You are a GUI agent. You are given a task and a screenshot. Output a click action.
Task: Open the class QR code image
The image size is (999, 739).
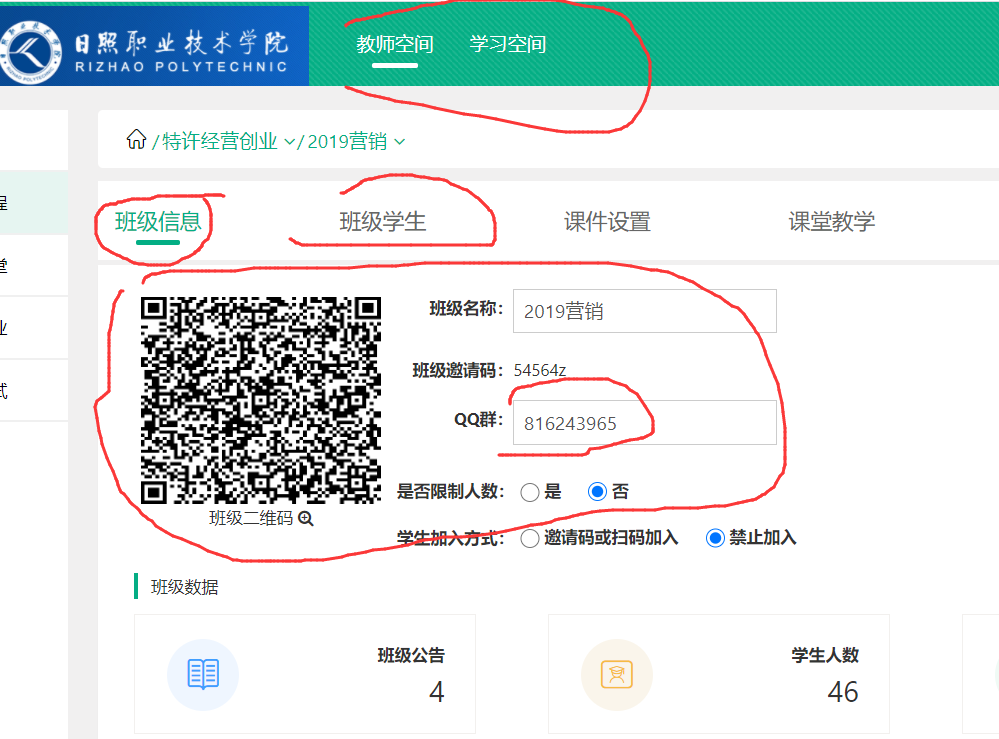(x=261, y=400)
